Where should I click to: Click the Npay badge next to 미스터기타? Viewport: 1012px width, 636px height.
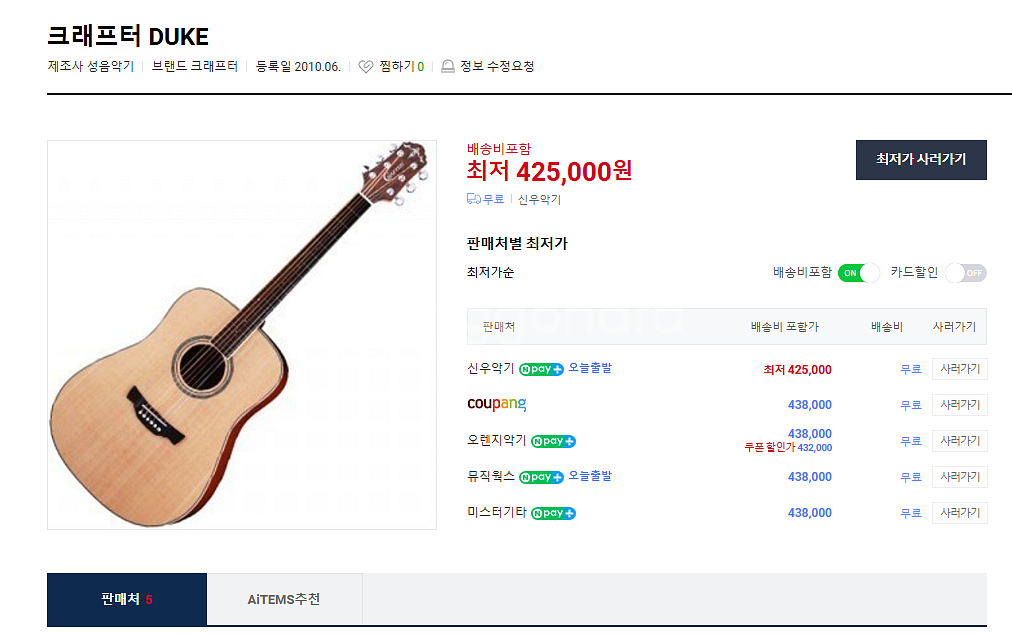553,513
